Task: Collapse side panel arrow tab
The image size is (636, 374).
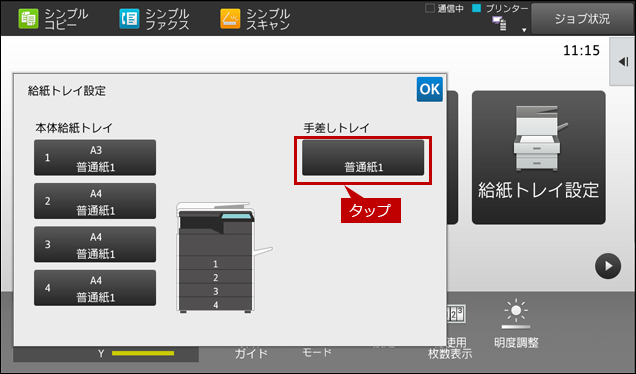Action: pos(623,62)
